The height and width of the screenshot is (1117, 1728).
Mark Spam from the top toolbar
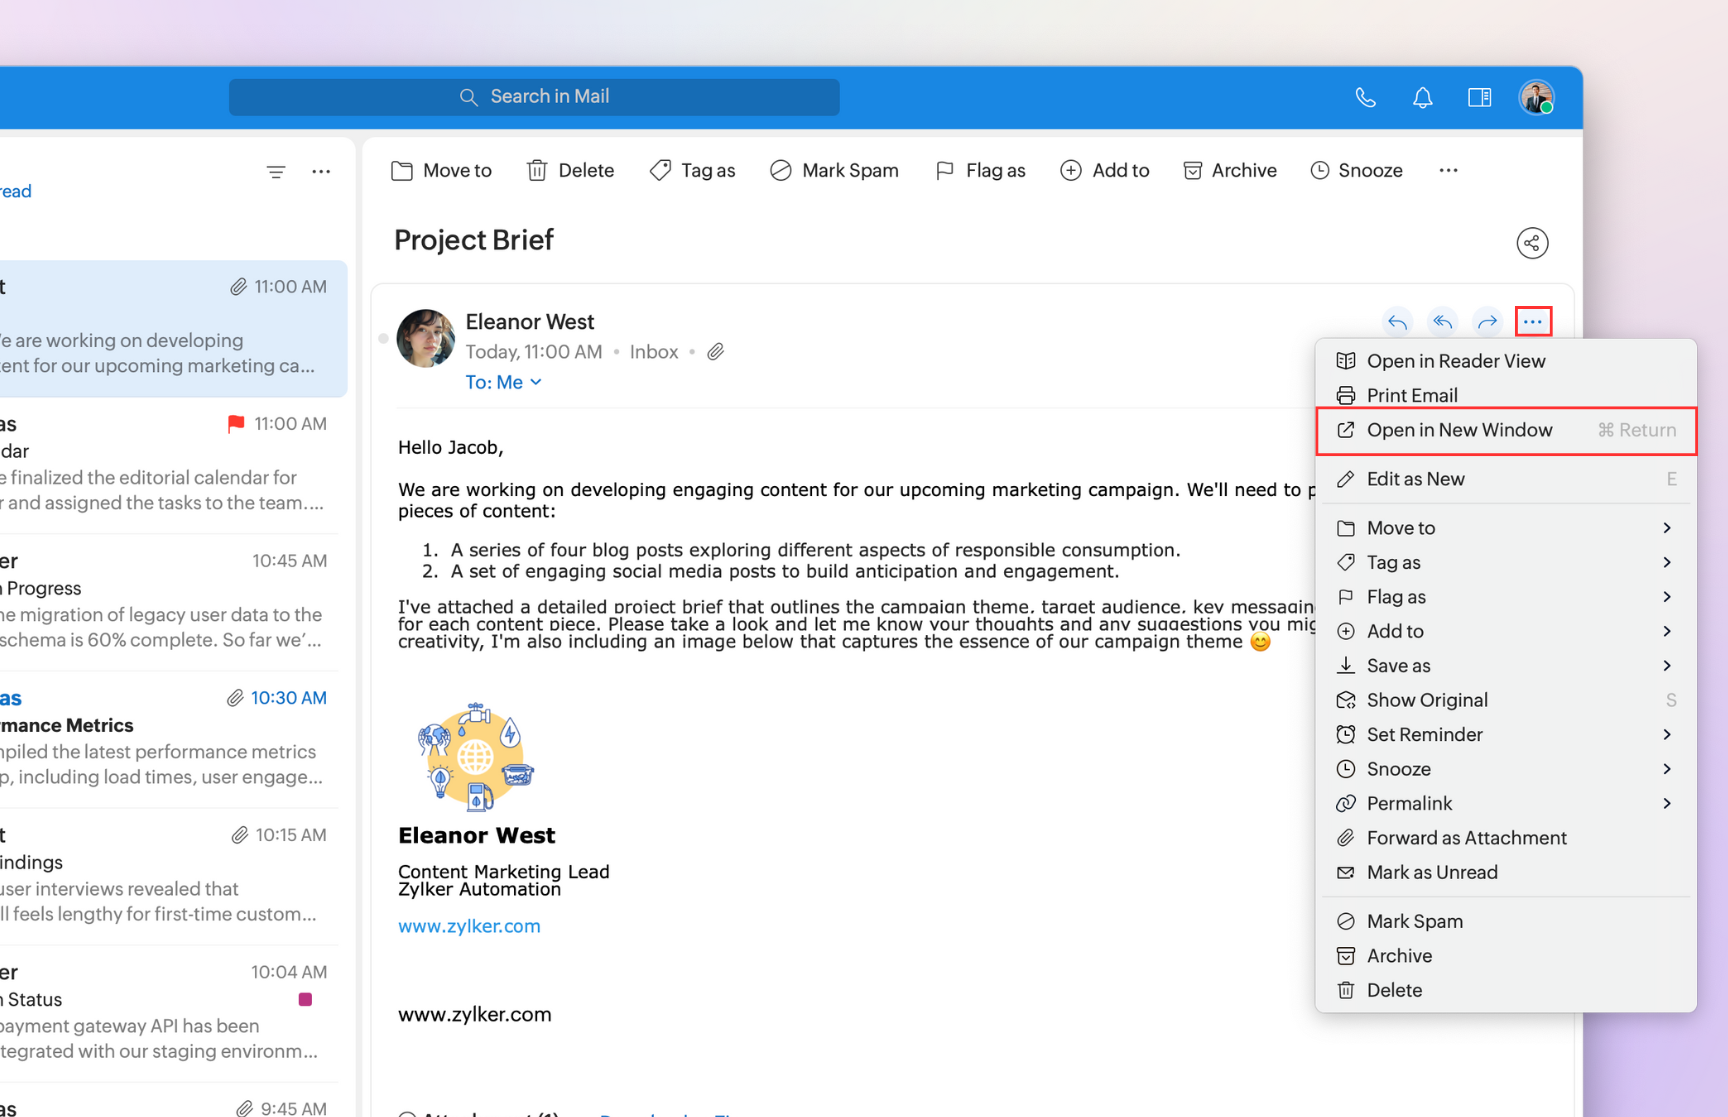(834, 171)
